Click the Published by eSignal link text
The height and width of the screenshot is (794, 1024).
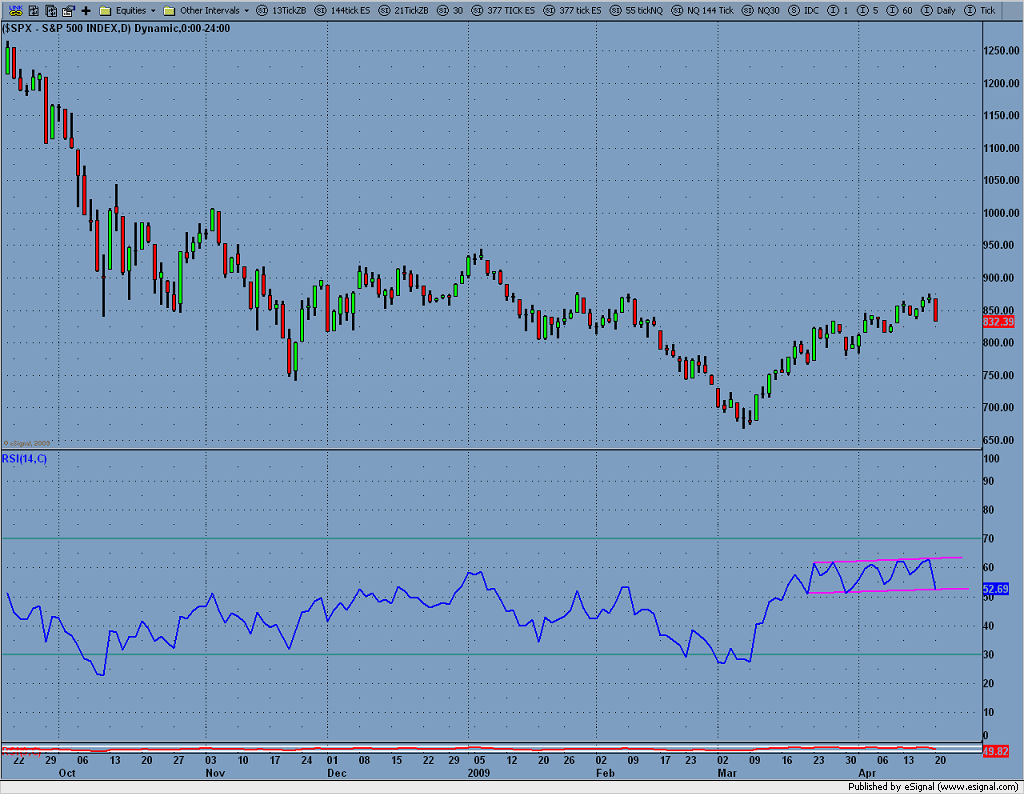[x=933, y=787]
